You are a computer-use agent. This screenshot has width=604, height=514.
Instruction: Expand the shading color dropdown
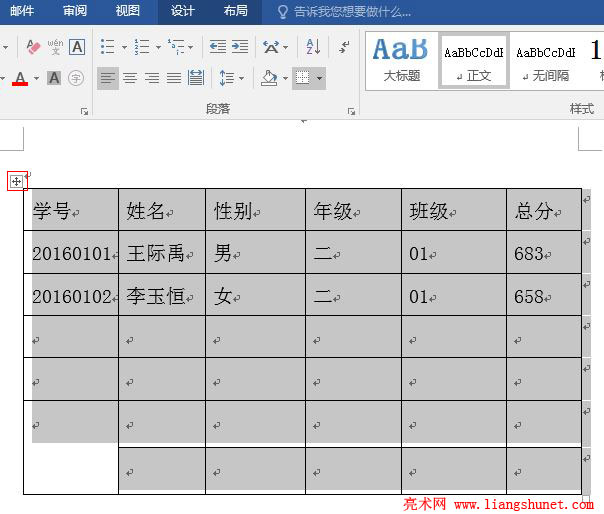(x=285, y=78)
